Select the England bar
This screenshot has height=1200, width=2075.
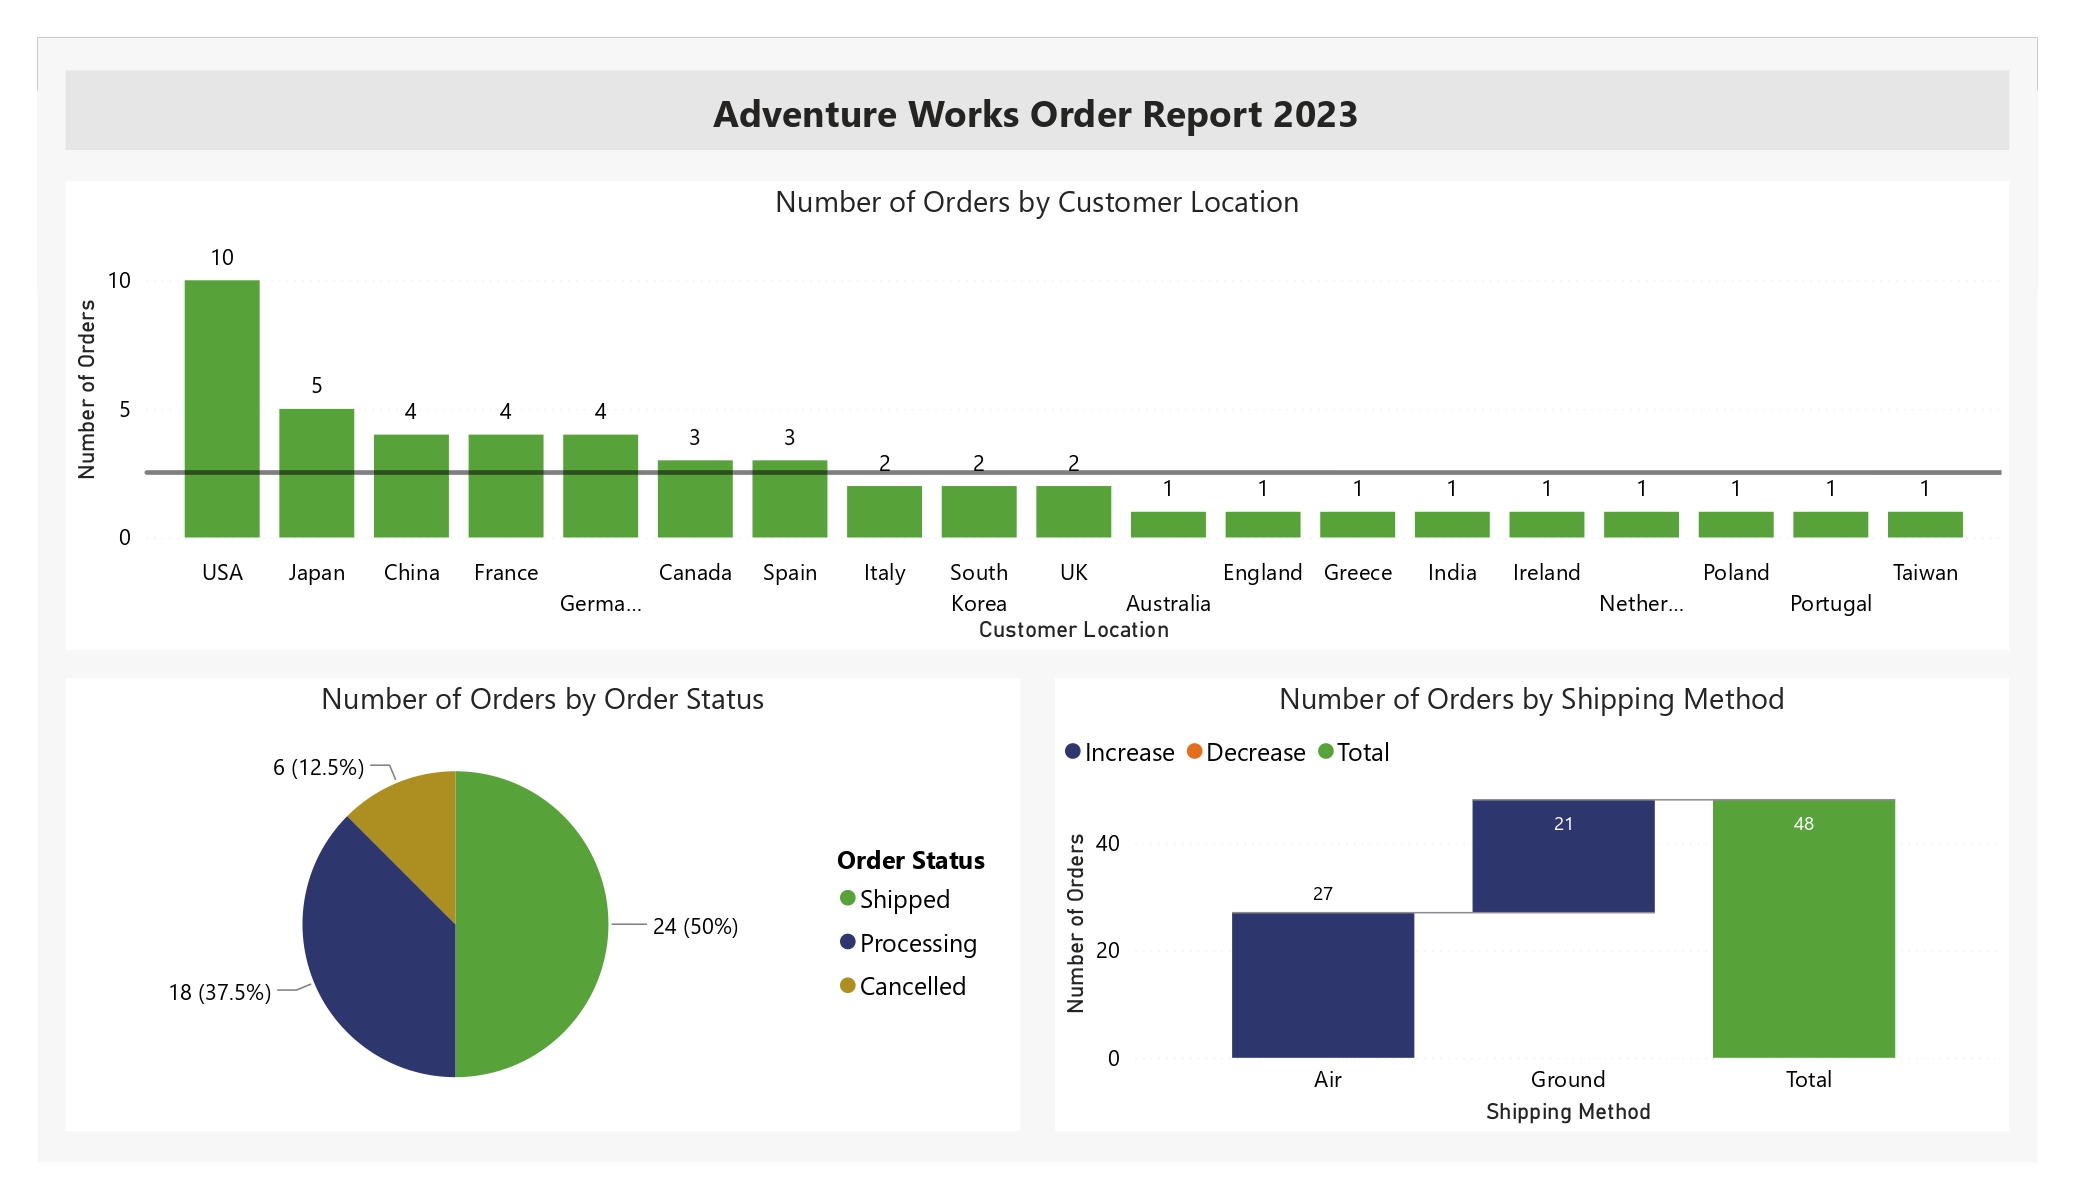point(1263,524)
